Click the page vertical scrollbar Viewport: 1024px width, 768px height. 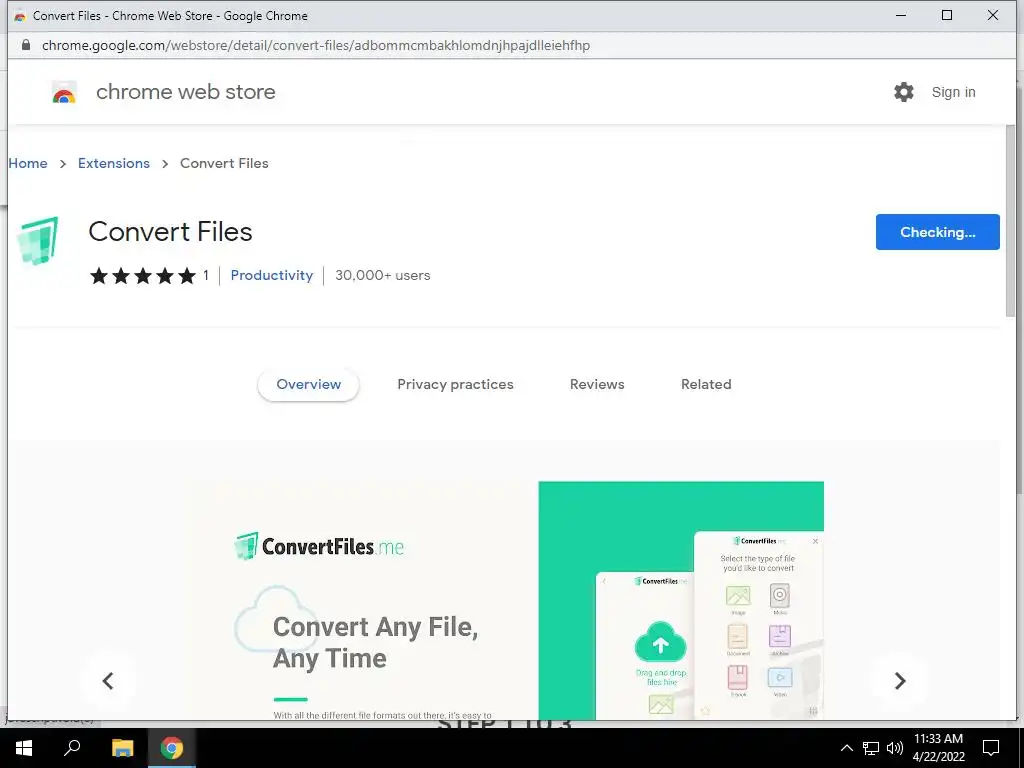(x=1010, y=222)
